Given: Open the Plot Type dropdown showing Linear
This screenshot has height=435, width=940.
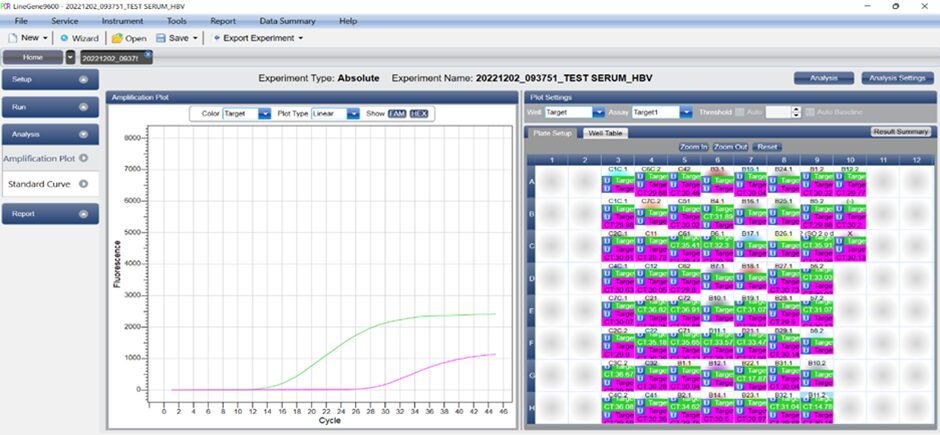Looking at the screenshot, I should [x=352, y=114].
